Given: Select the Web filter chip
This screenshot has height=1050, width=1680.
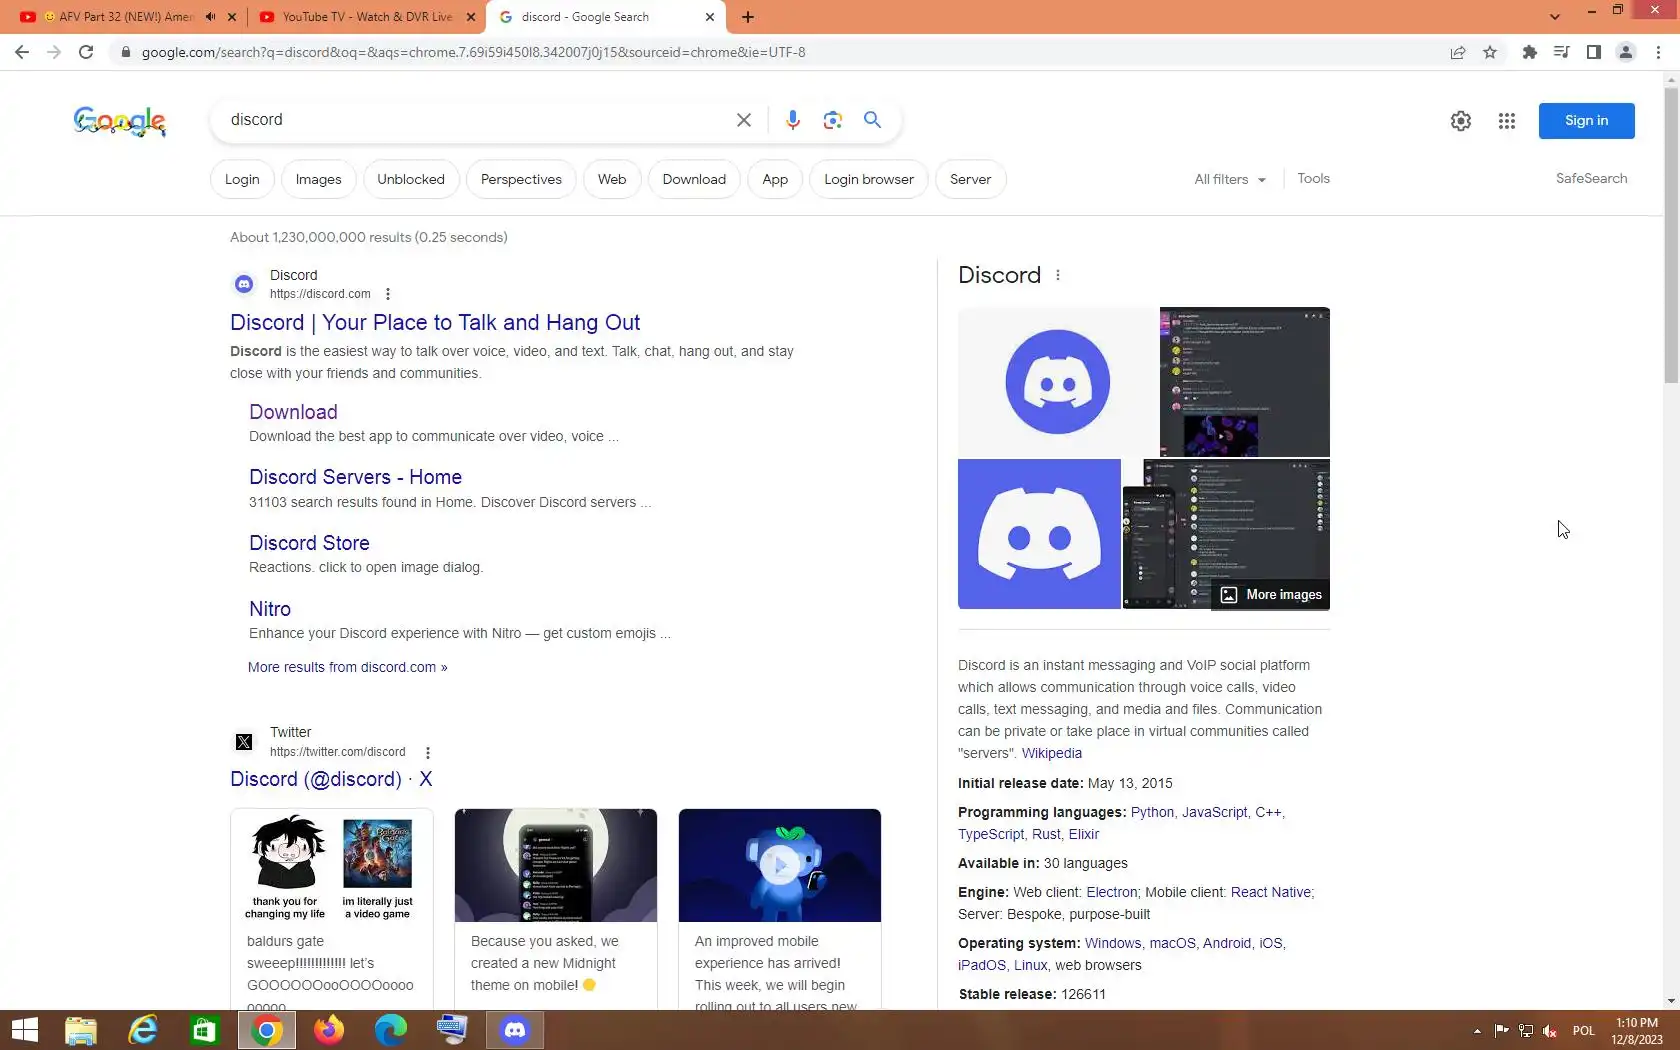Looking at the screenshot, I should [612, 179].
